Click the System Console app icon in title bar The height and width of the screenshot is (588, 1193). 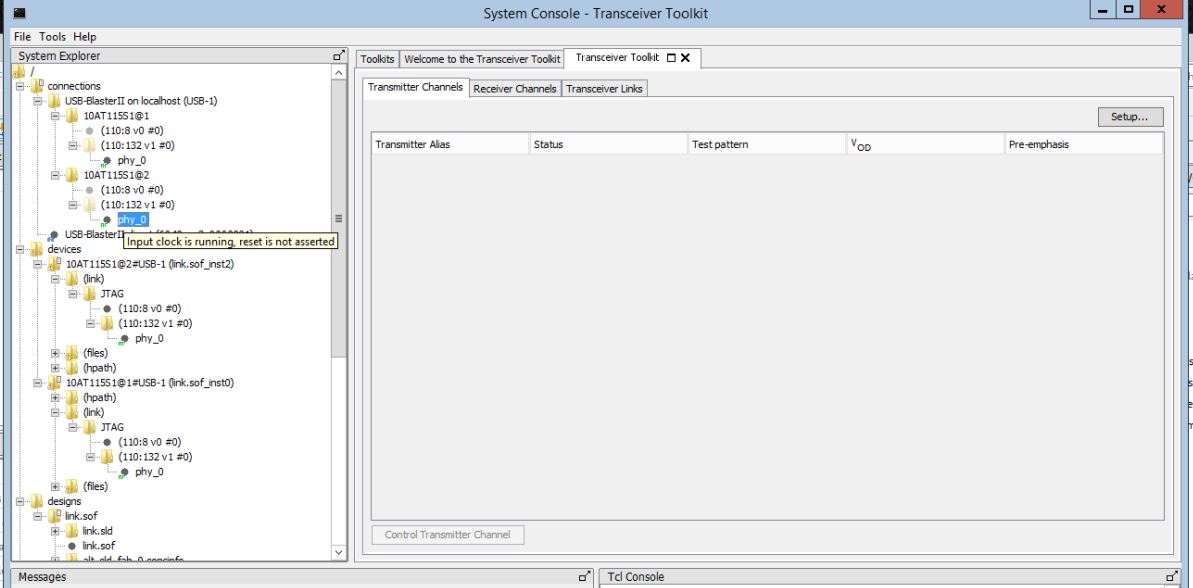pos(20,12)
